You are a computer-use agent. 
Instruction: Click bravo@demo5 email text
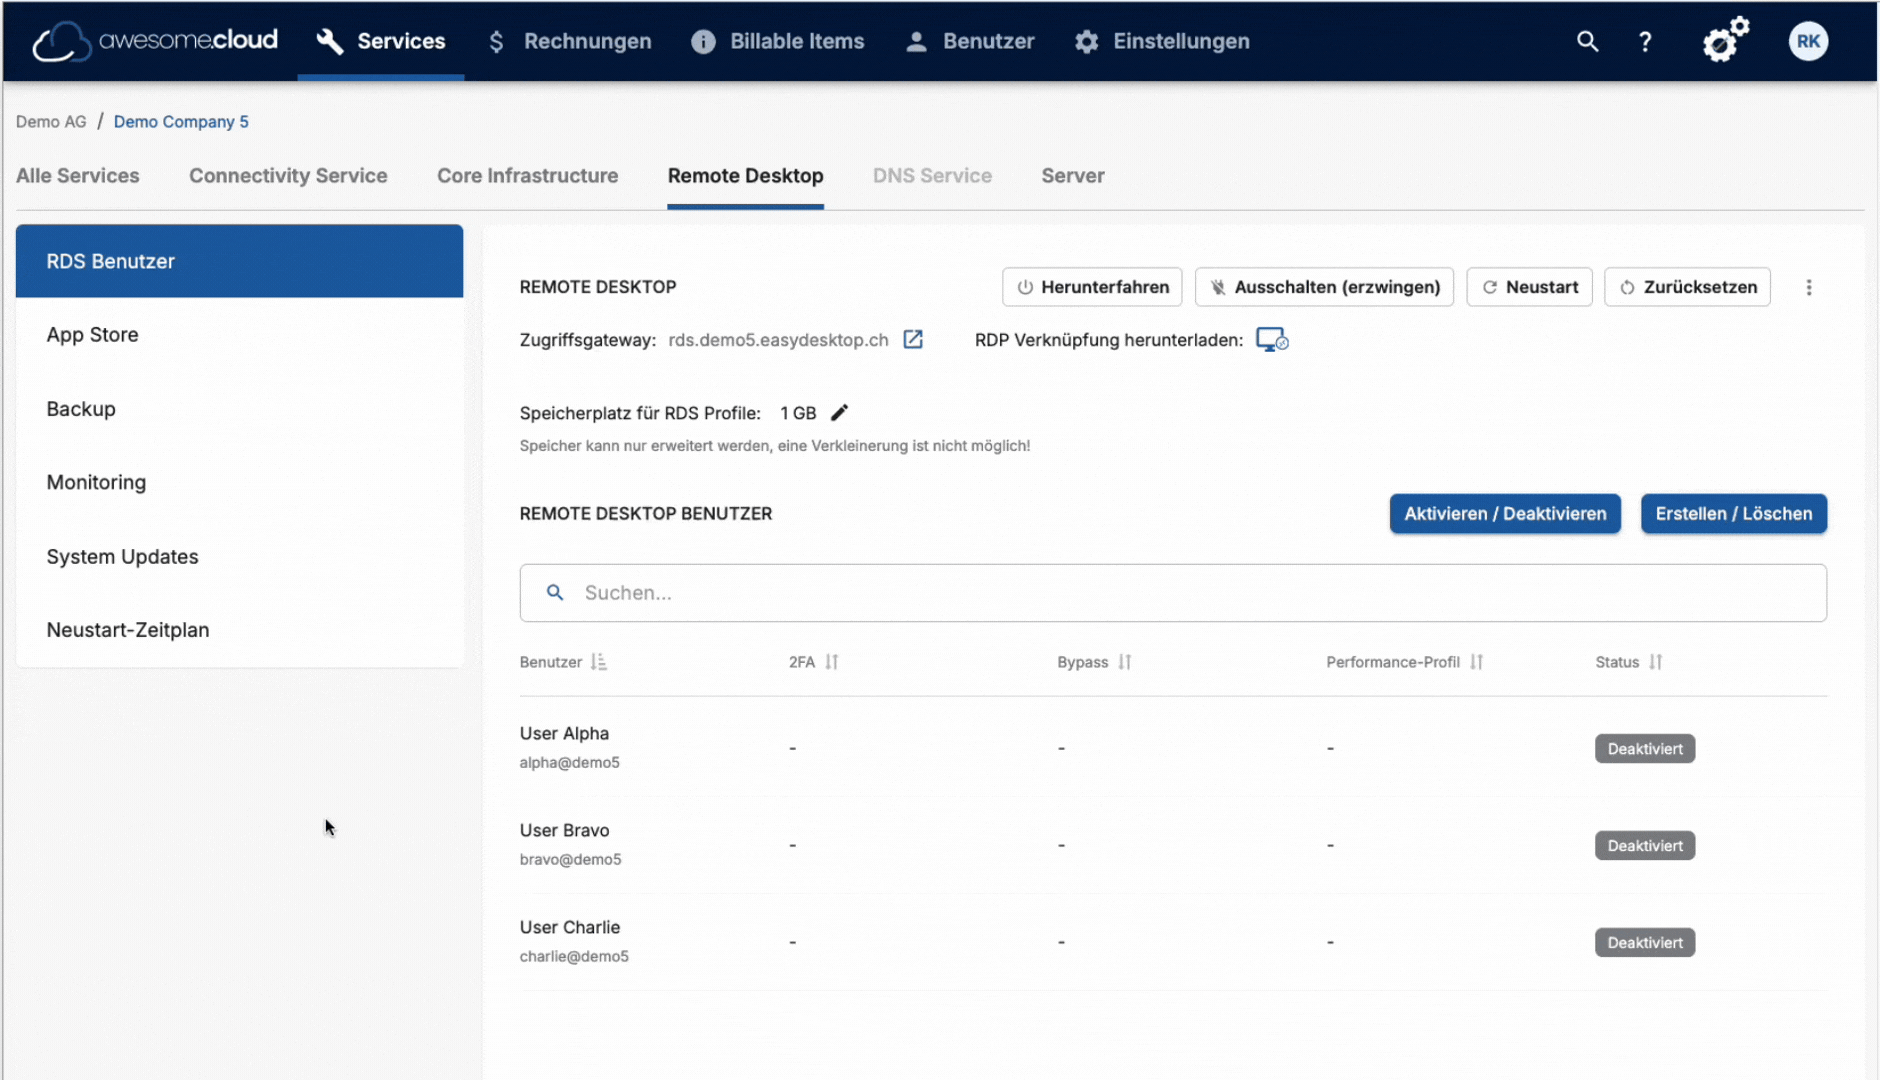(x=571, y=859)
